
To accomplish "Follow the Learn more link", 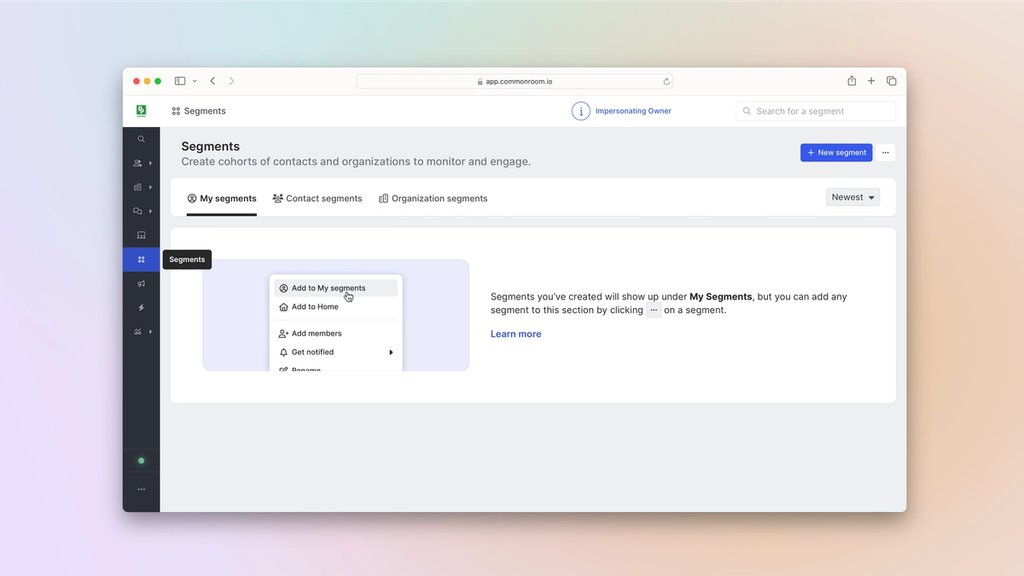I will pos(516,334).
